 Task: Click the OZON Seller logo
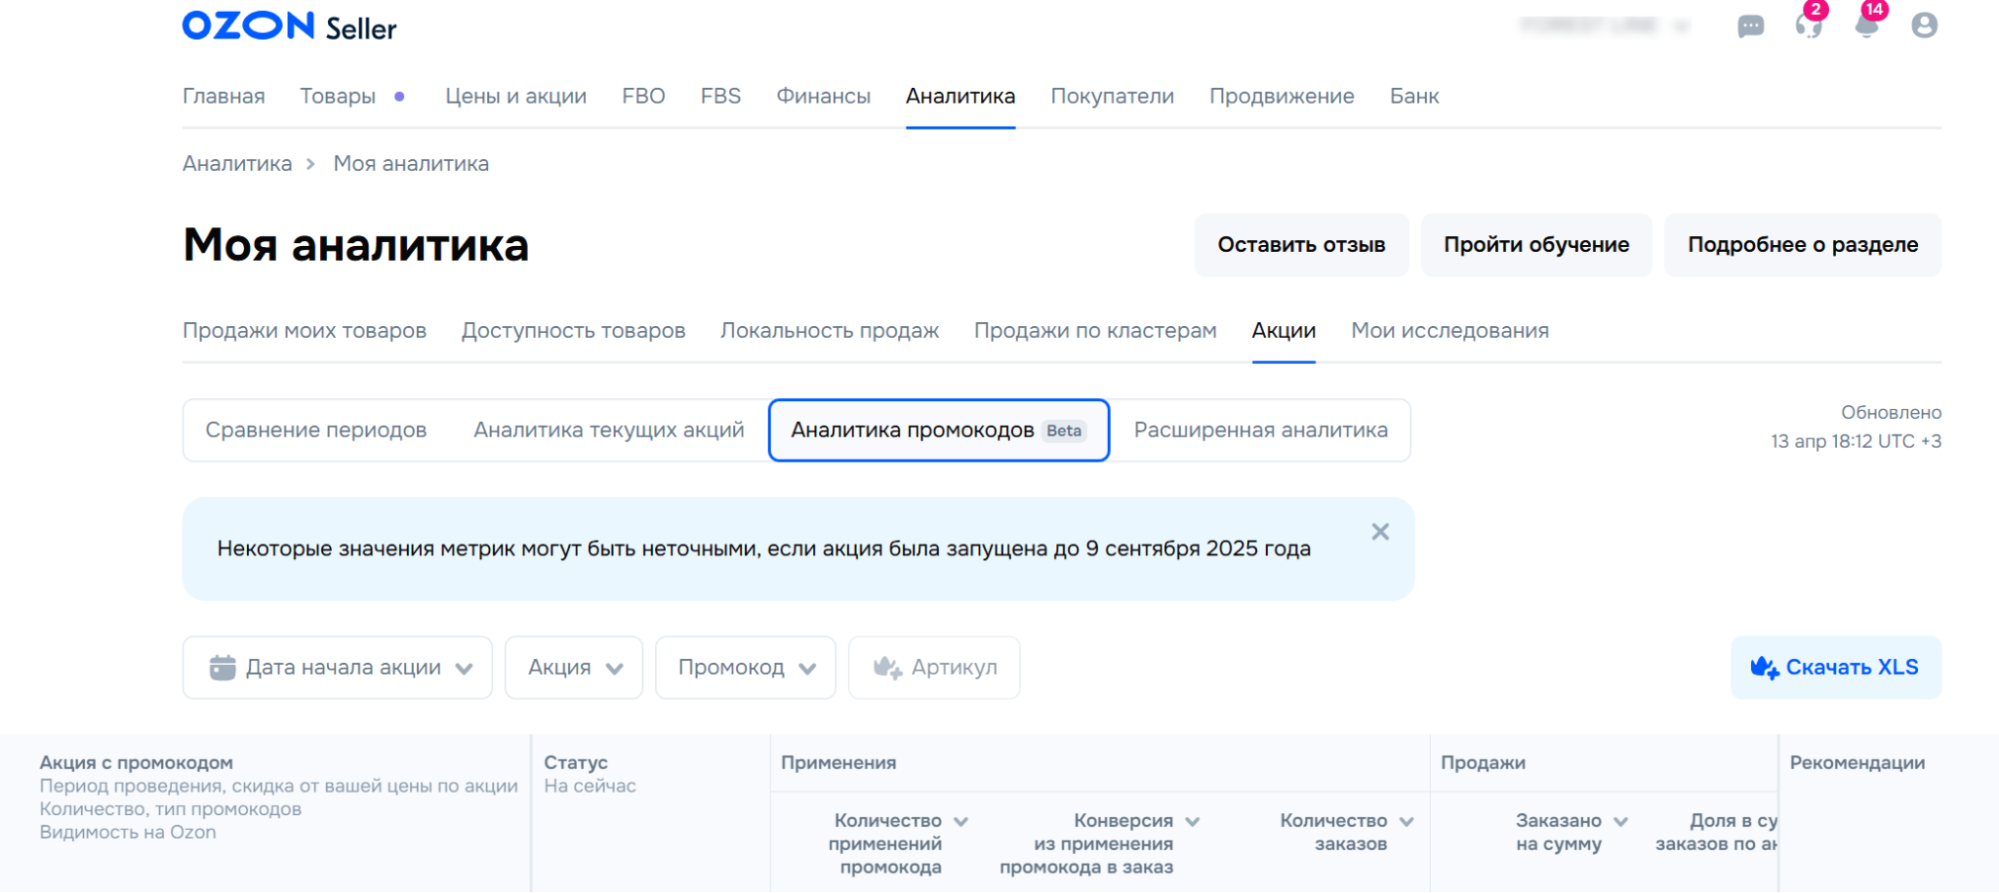click(289, 26)
